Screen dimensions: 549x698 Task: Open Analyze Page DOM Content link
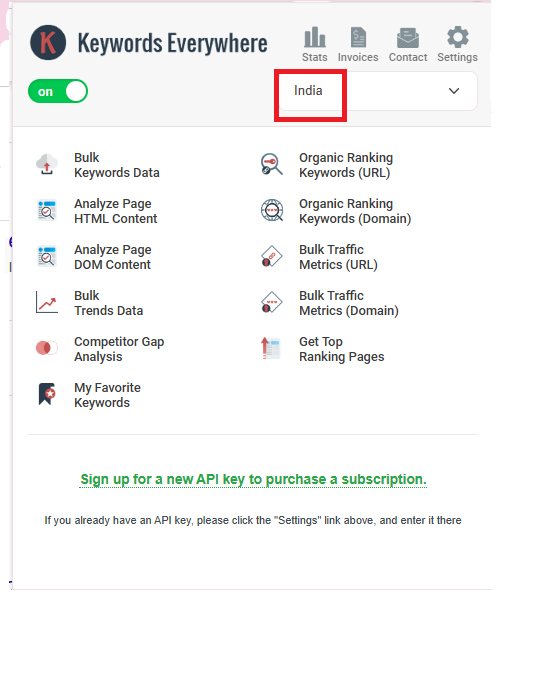tap(113, 257)
